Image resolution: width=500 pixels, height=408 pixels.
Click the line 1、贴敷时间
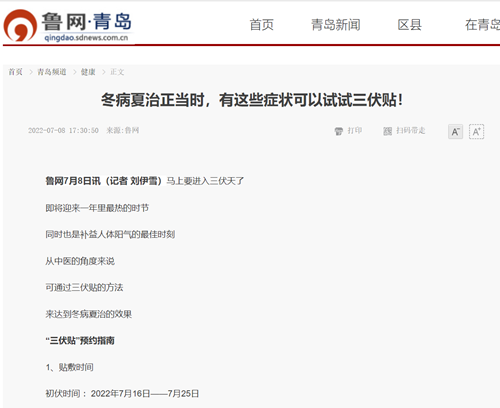coord(70,367)
